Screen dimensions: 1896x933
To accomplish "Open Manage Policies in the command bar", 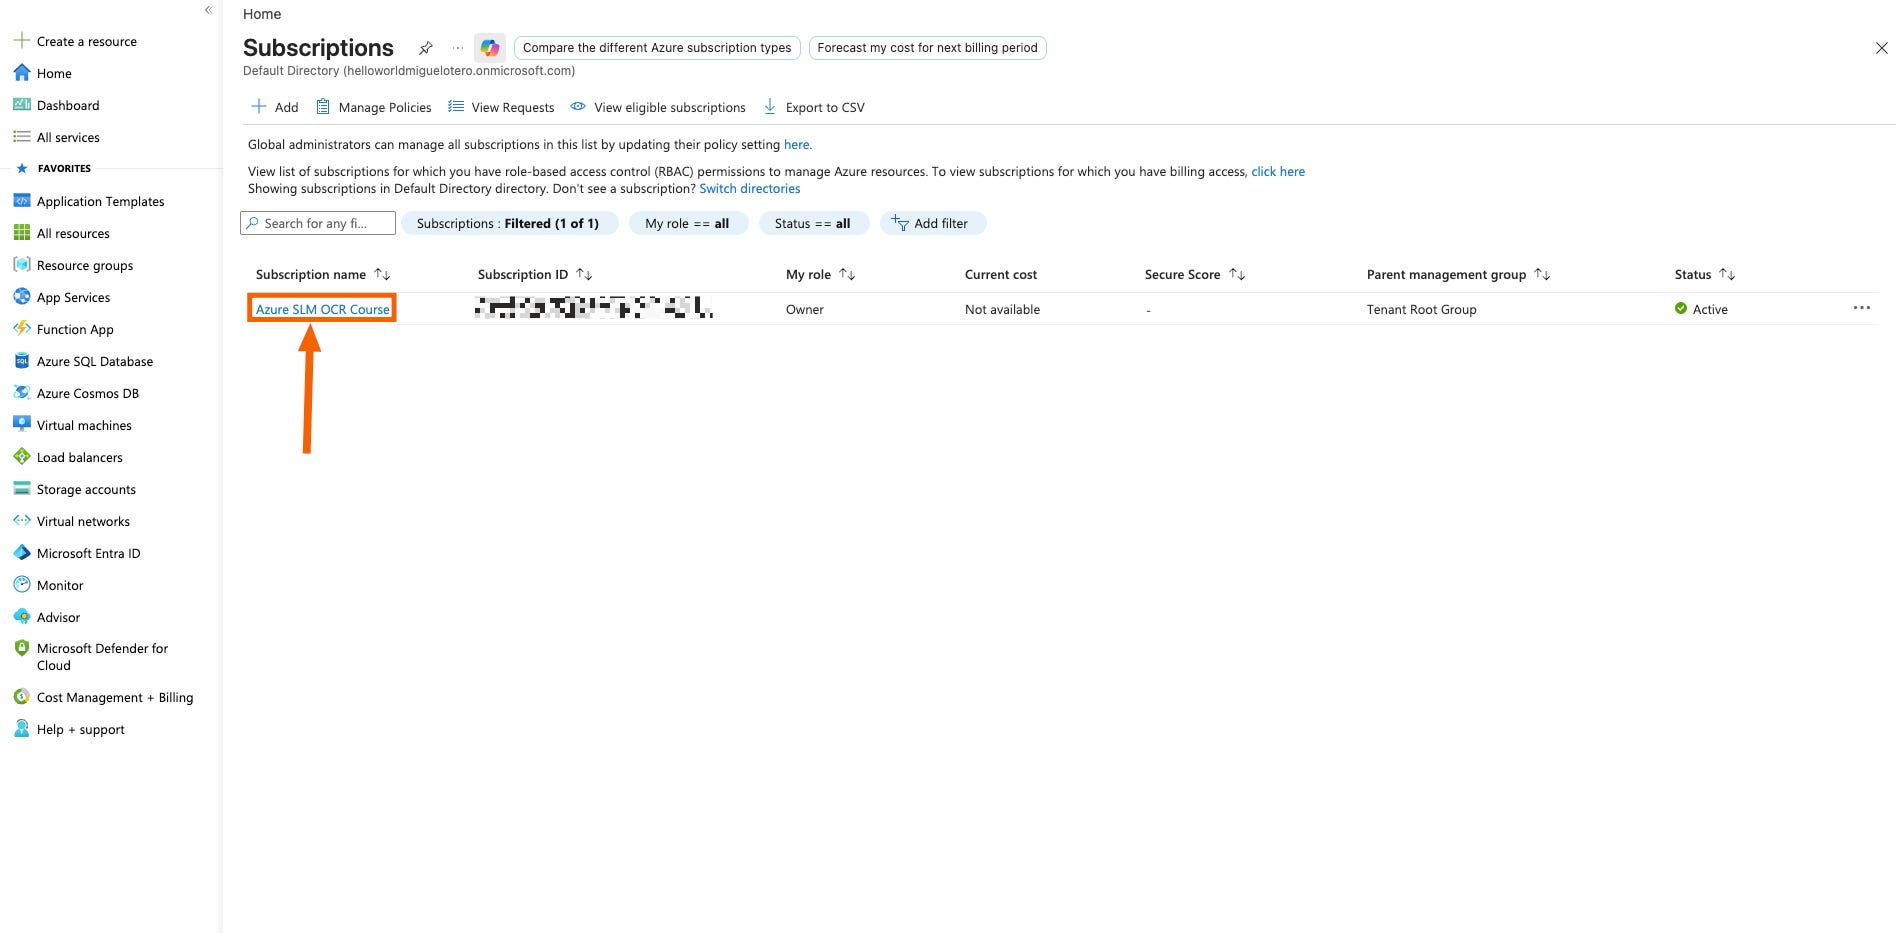I will click(x=374, y=107).
